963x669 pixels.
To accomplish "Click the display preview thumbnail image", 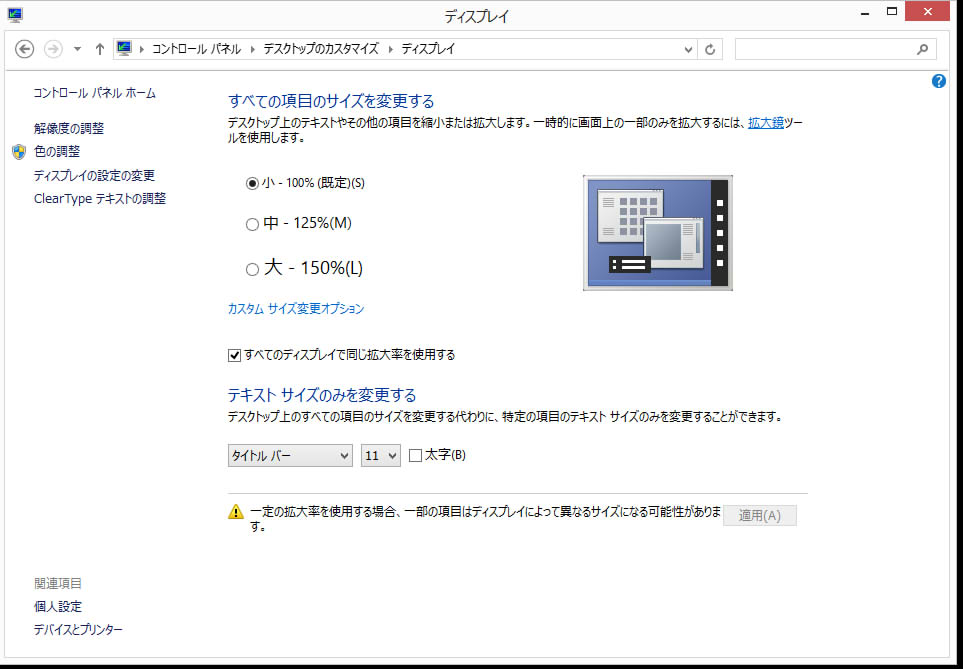I will coord(657,233).
